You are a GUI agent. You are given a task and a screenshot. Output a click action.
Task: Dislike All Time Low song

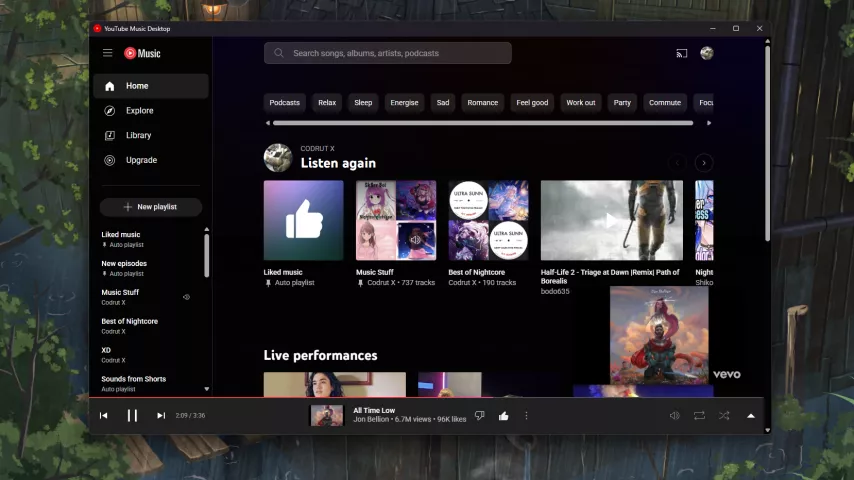(480, 416)
